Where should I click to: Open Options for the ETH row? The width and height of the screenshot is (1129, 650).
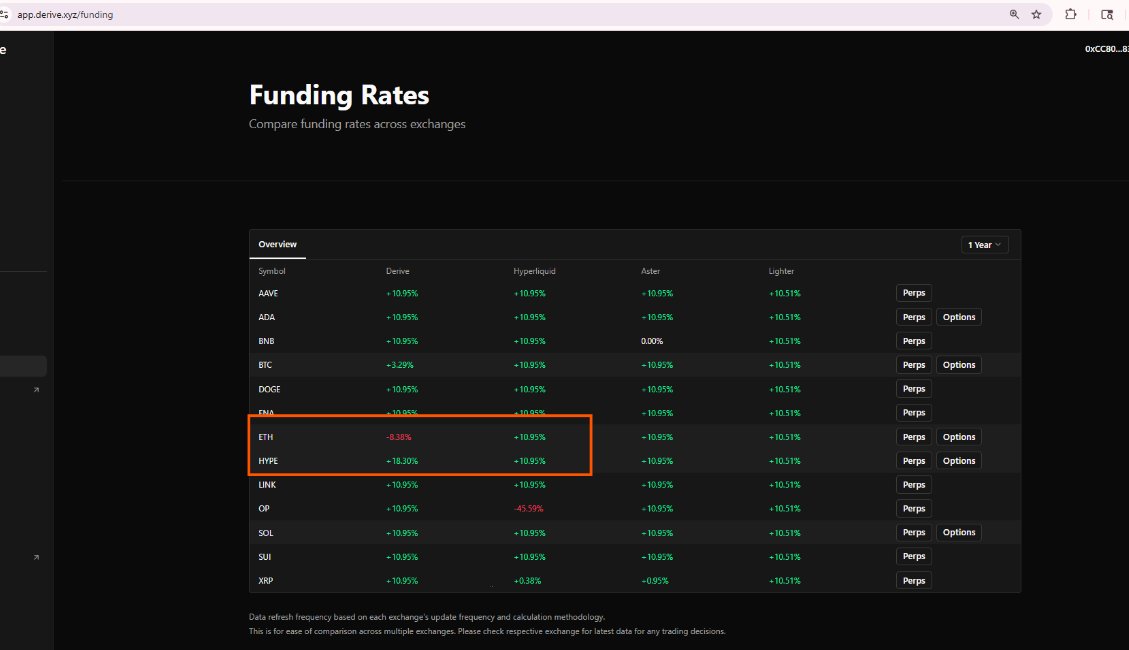coord(959,437)
